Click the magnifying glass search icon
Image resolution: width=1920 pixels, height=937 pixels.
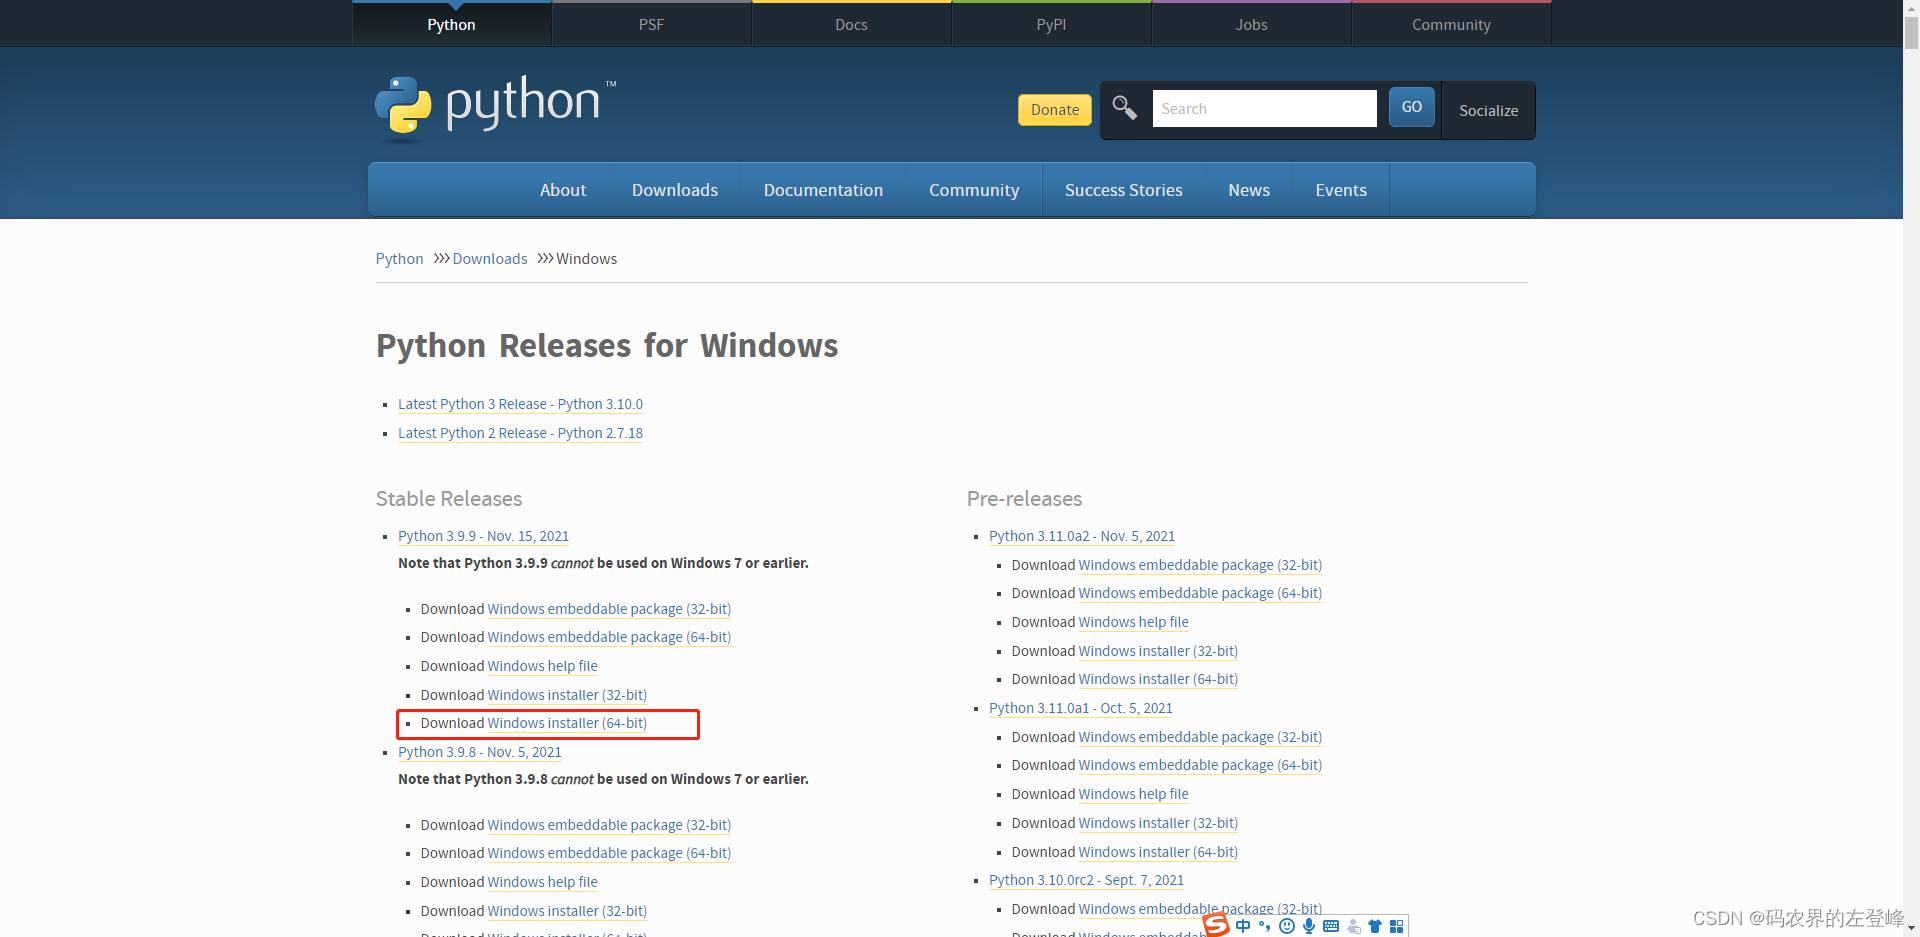1124,108
